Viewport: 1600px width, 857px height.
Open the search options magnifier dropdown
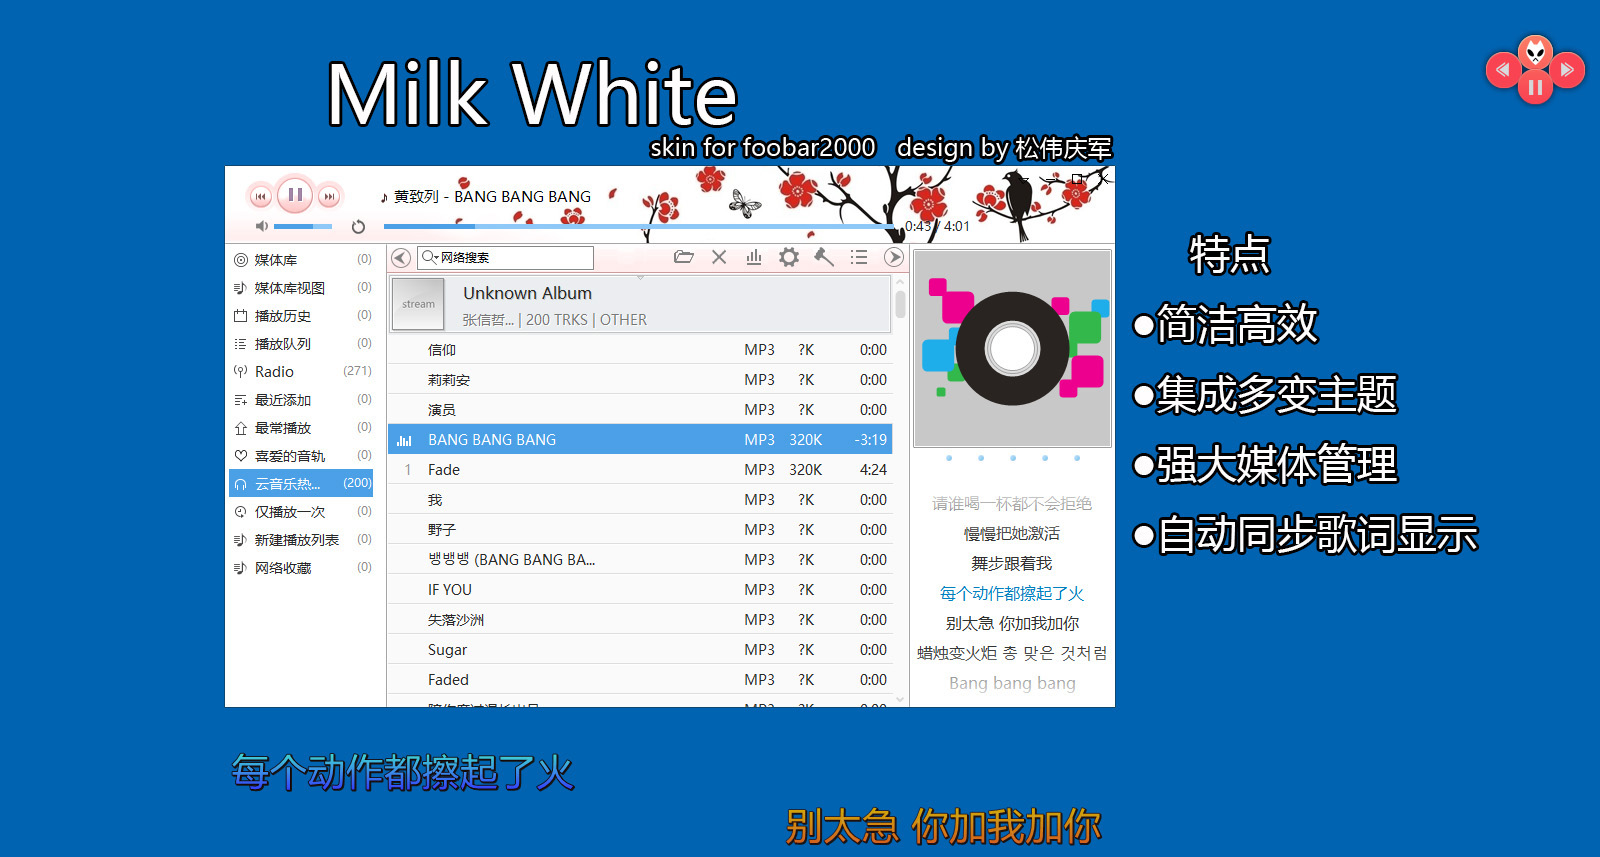(430, 257)
